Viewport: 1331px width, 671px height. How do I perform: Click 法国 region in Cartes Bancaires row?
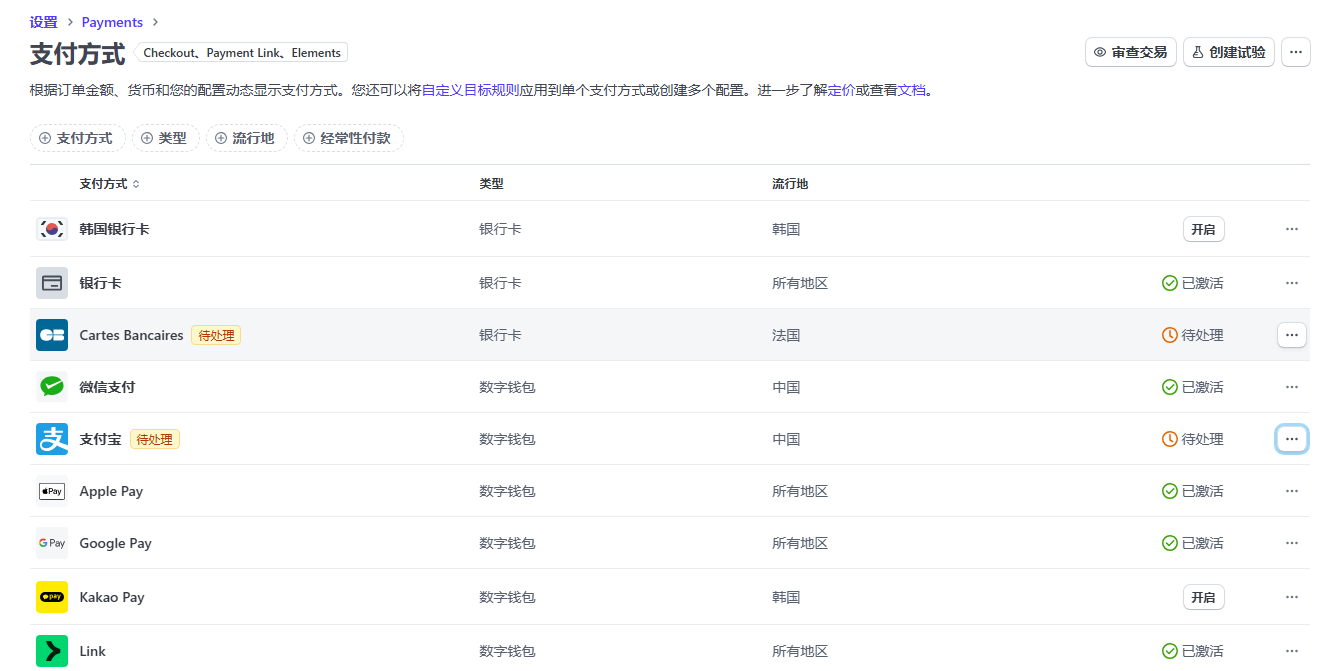pyautogui.click(x=786, y=335)
